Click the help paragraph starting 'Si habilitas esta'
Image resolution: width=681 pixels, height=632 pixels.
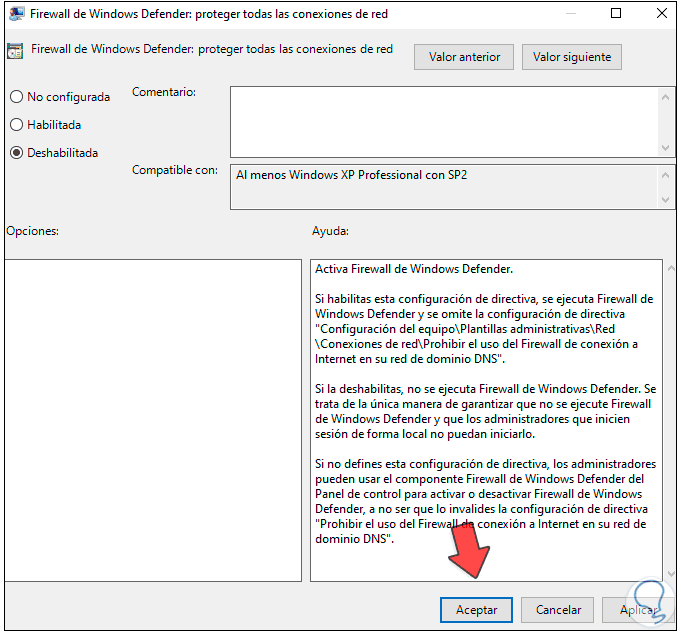click(x=484, y=329)
